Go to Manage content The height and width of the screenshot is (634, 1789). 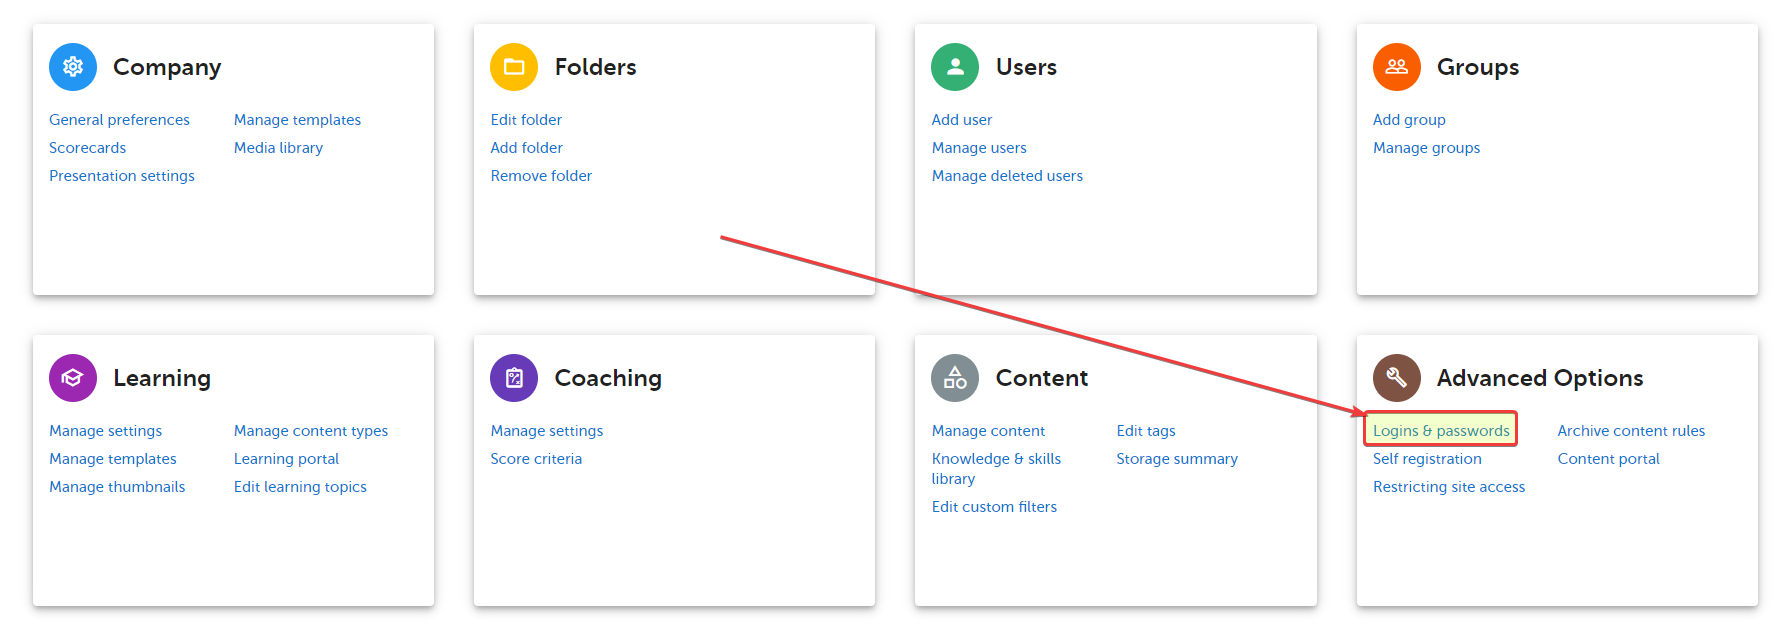[x=988, y=431]
